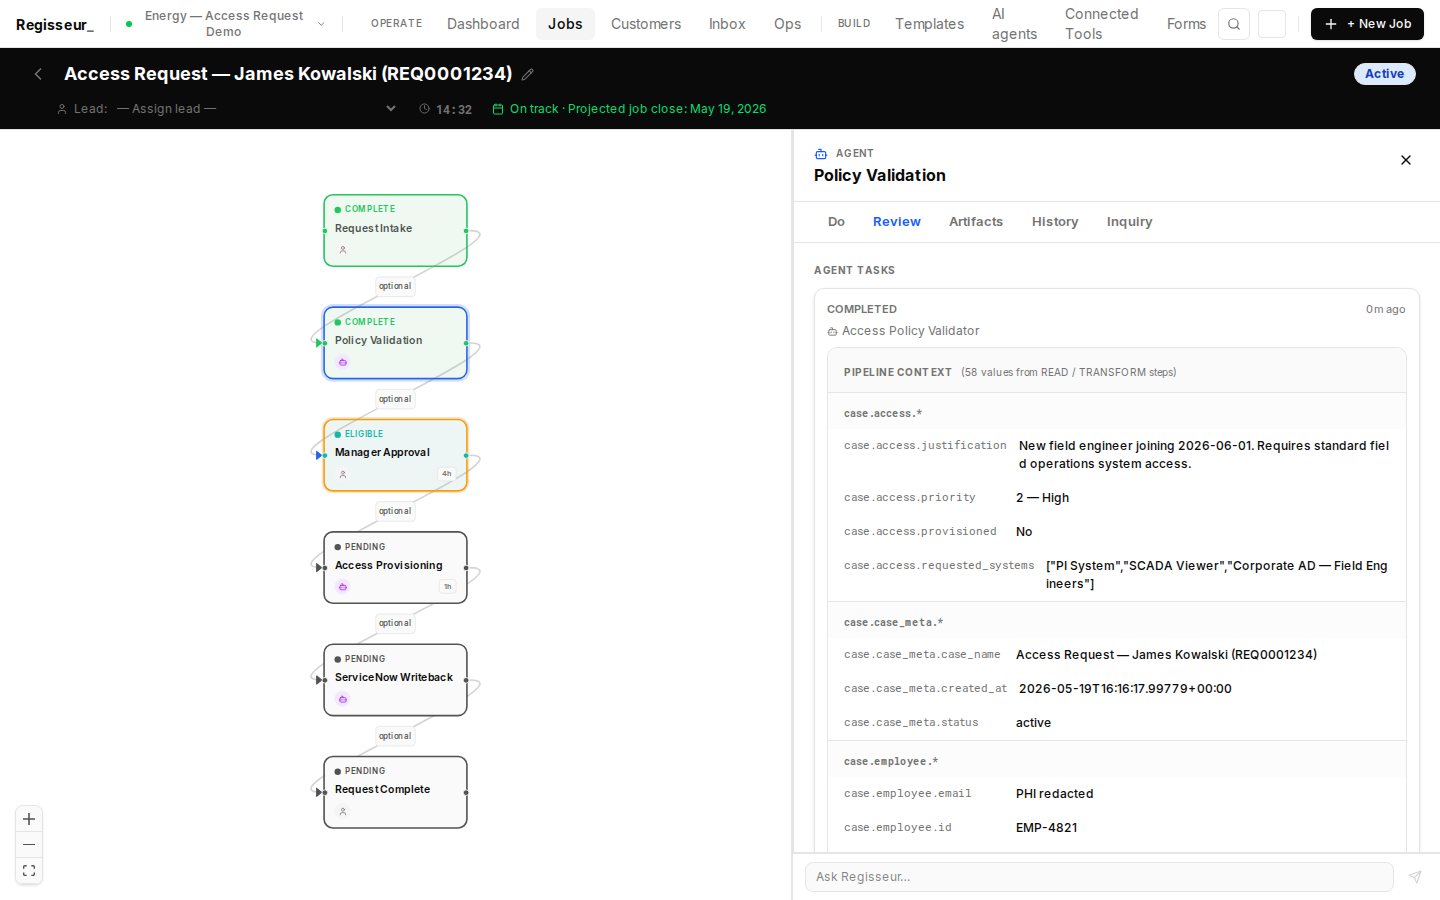Click the Active status badge

1384,74
